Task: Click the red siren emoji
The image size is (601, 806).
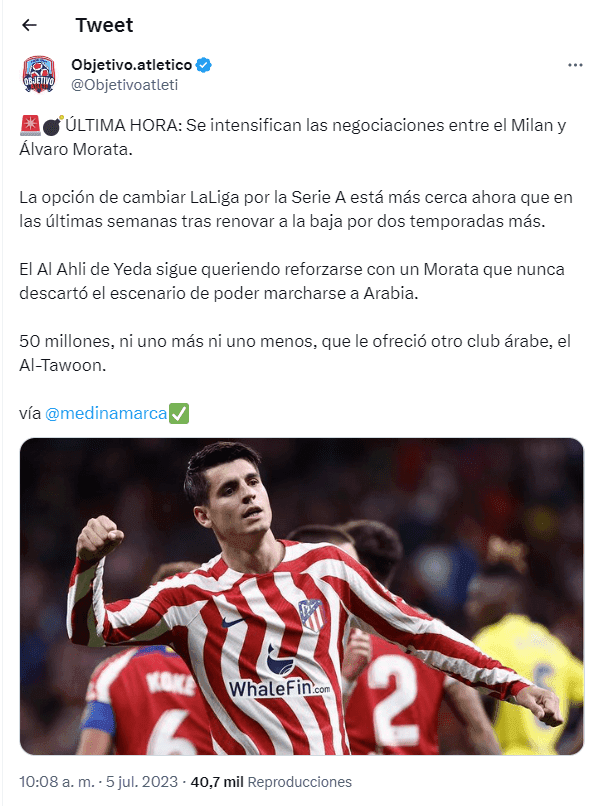Action: click(30, 125)
